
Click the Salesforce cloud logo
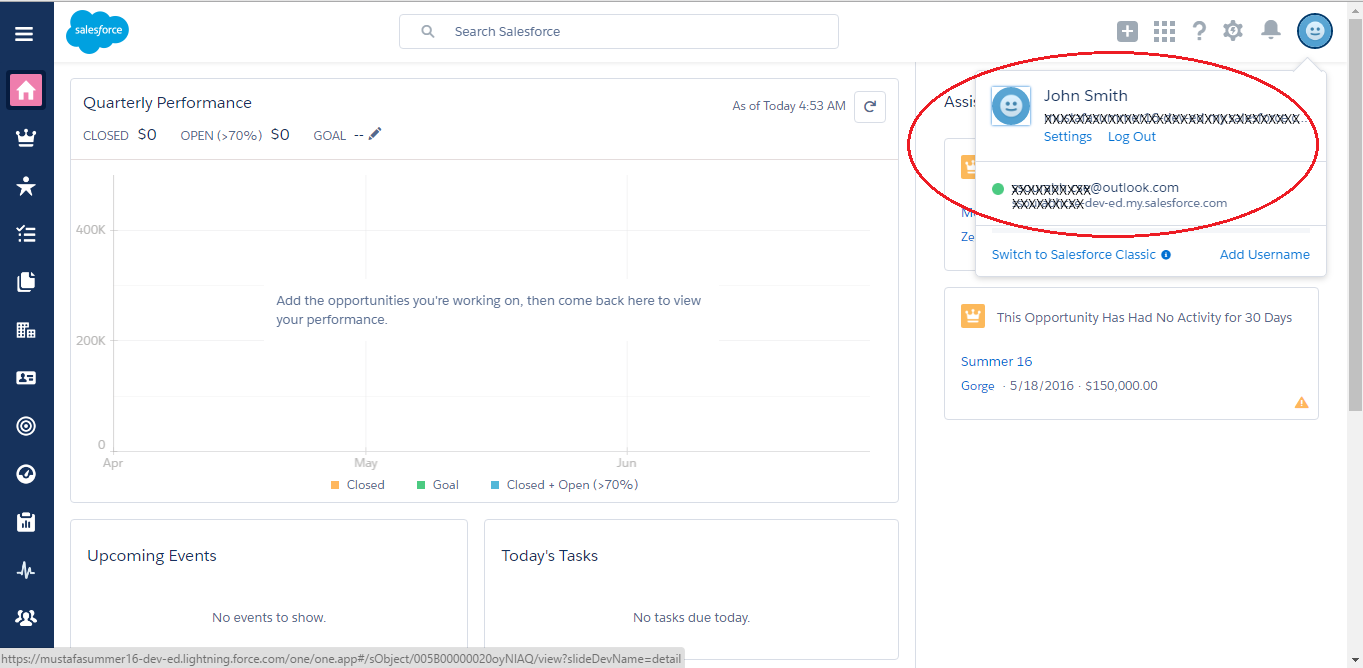[97, 32]
